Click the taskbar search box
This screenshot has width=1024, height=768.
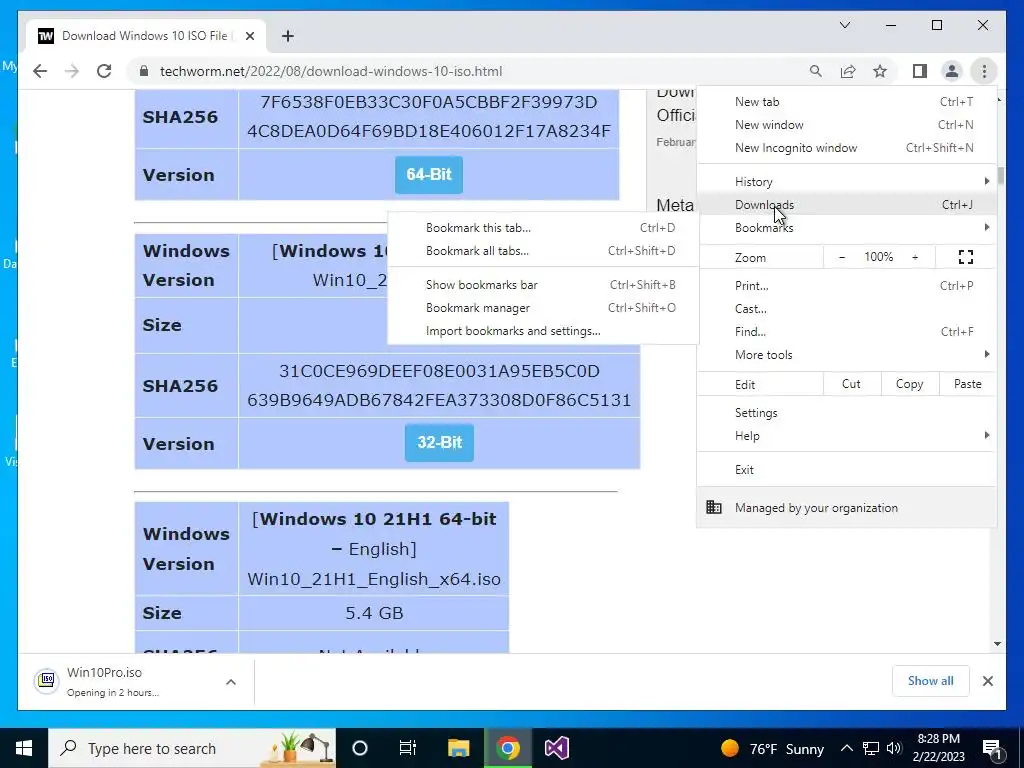pos(192,748)
